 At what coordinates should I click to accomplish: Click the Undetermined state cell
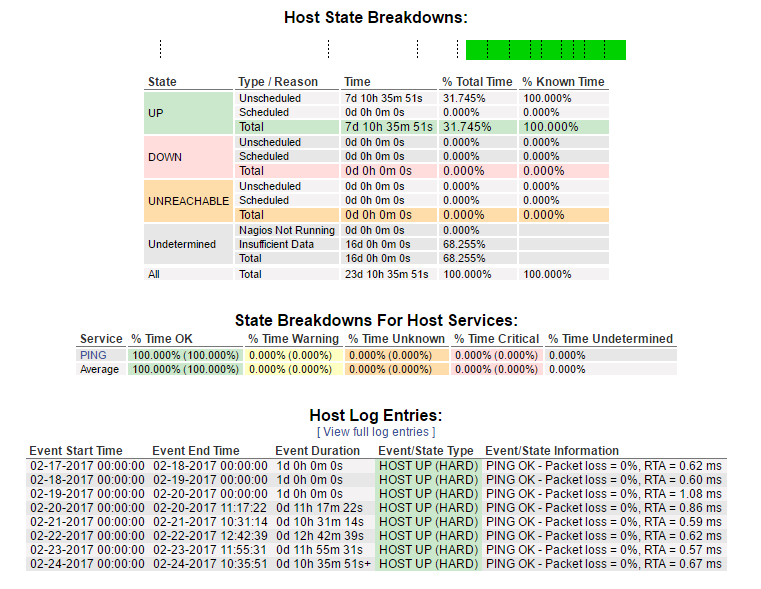click(x=189, y=244)
